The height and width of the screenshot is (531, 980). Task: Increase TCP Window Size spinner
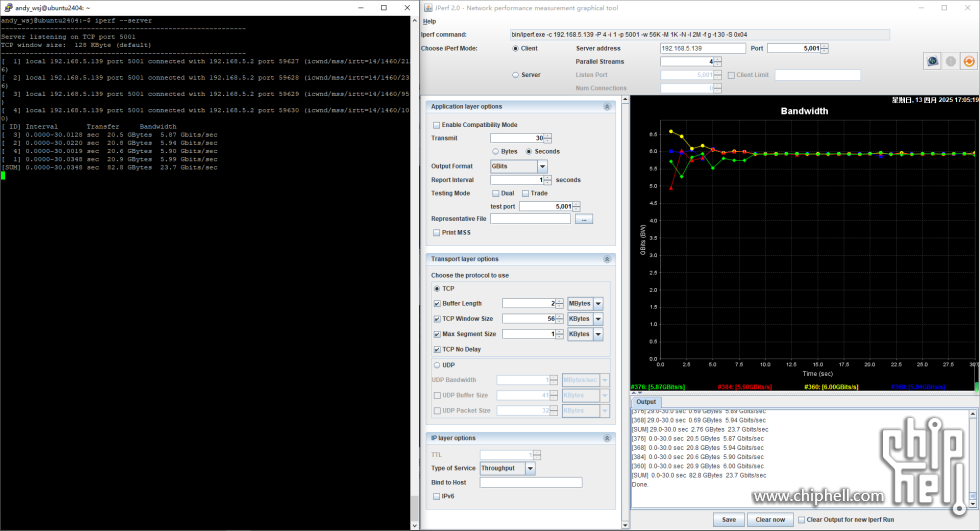tap(559, 317)
